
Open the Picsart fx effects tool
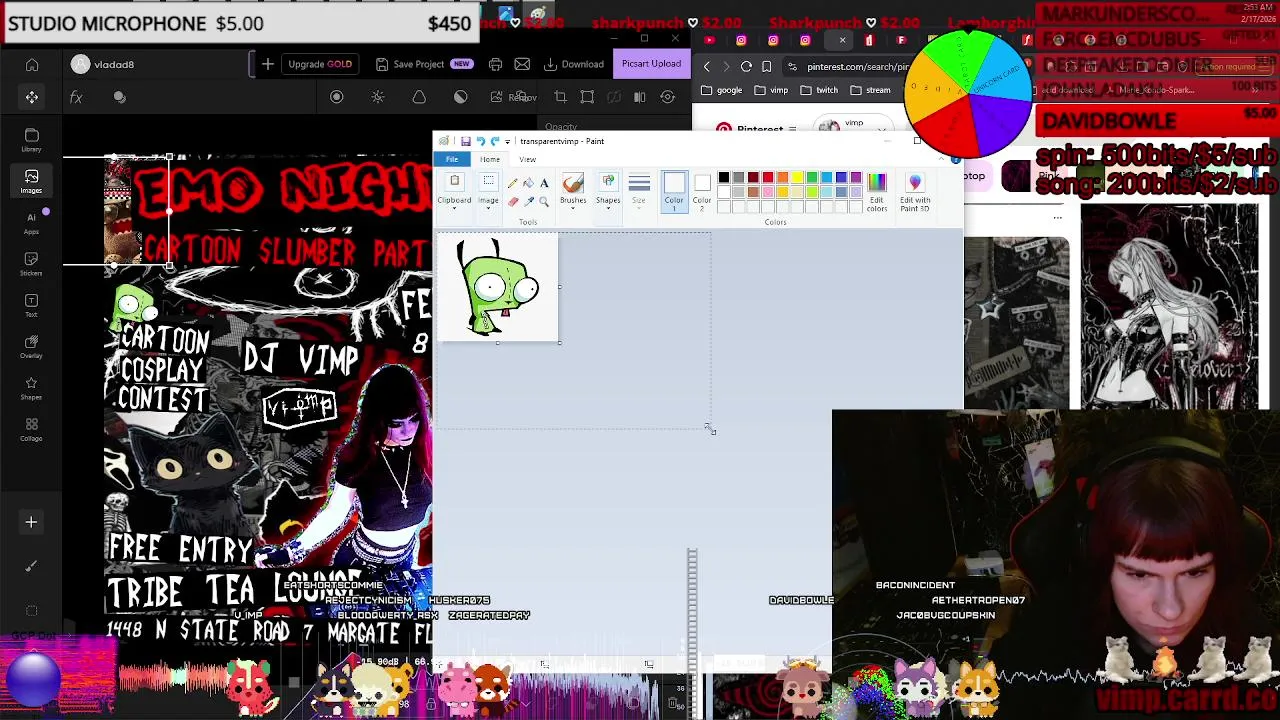[x=76, y=97]
